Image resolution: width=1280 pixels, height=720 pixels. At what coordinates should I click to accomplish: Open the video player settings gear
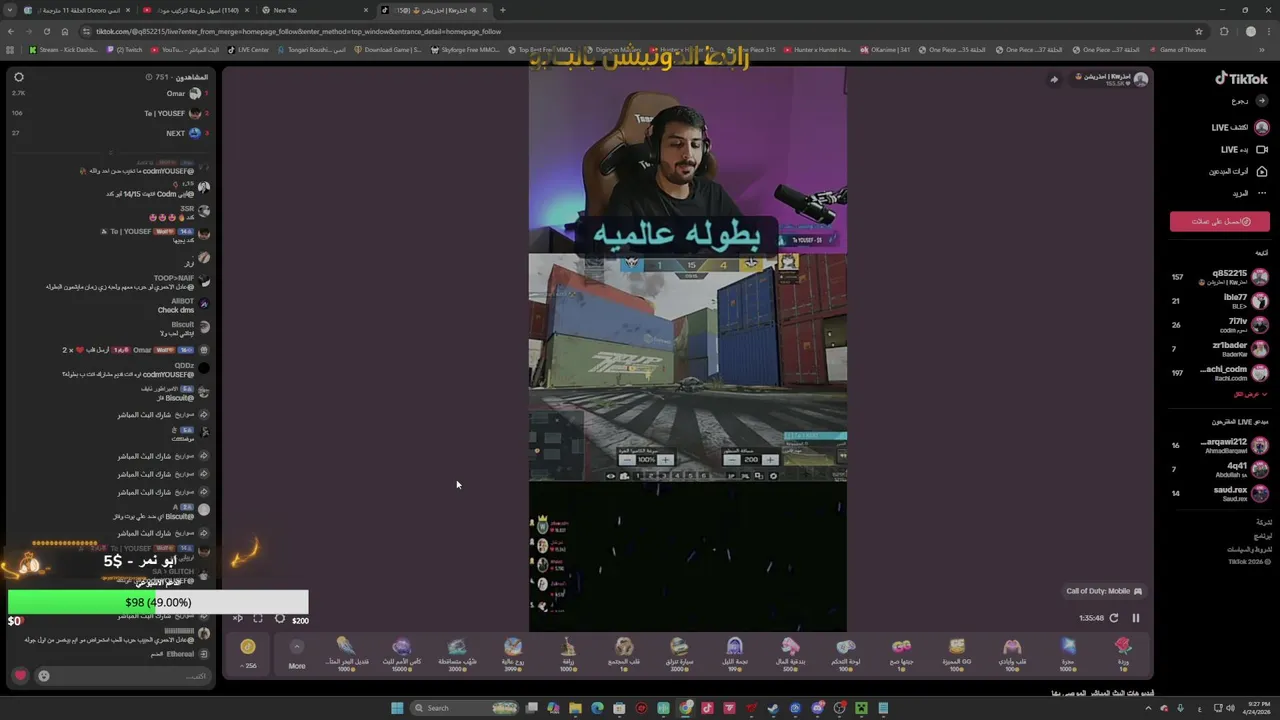[280, 619]
